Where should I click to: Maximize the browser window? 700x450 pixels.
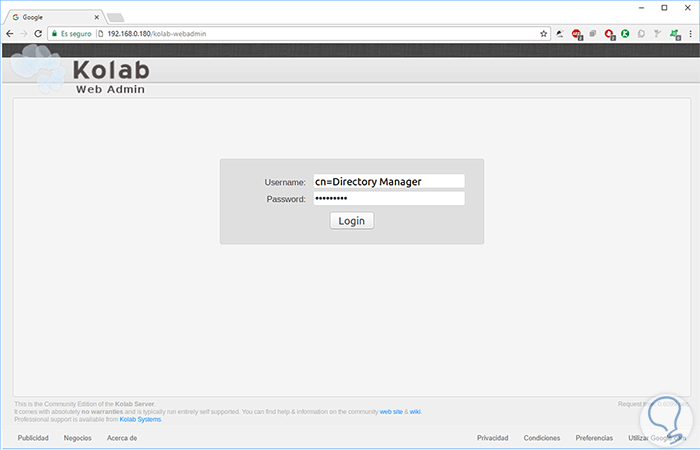click(664, 8)
